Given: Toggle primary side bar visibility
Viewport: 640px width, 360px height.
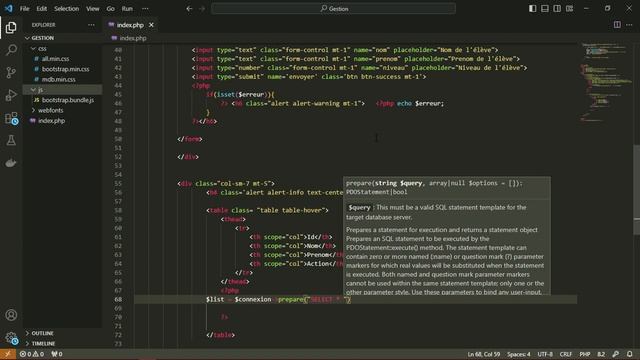Looking at the screenshot, I should (533, 8).
